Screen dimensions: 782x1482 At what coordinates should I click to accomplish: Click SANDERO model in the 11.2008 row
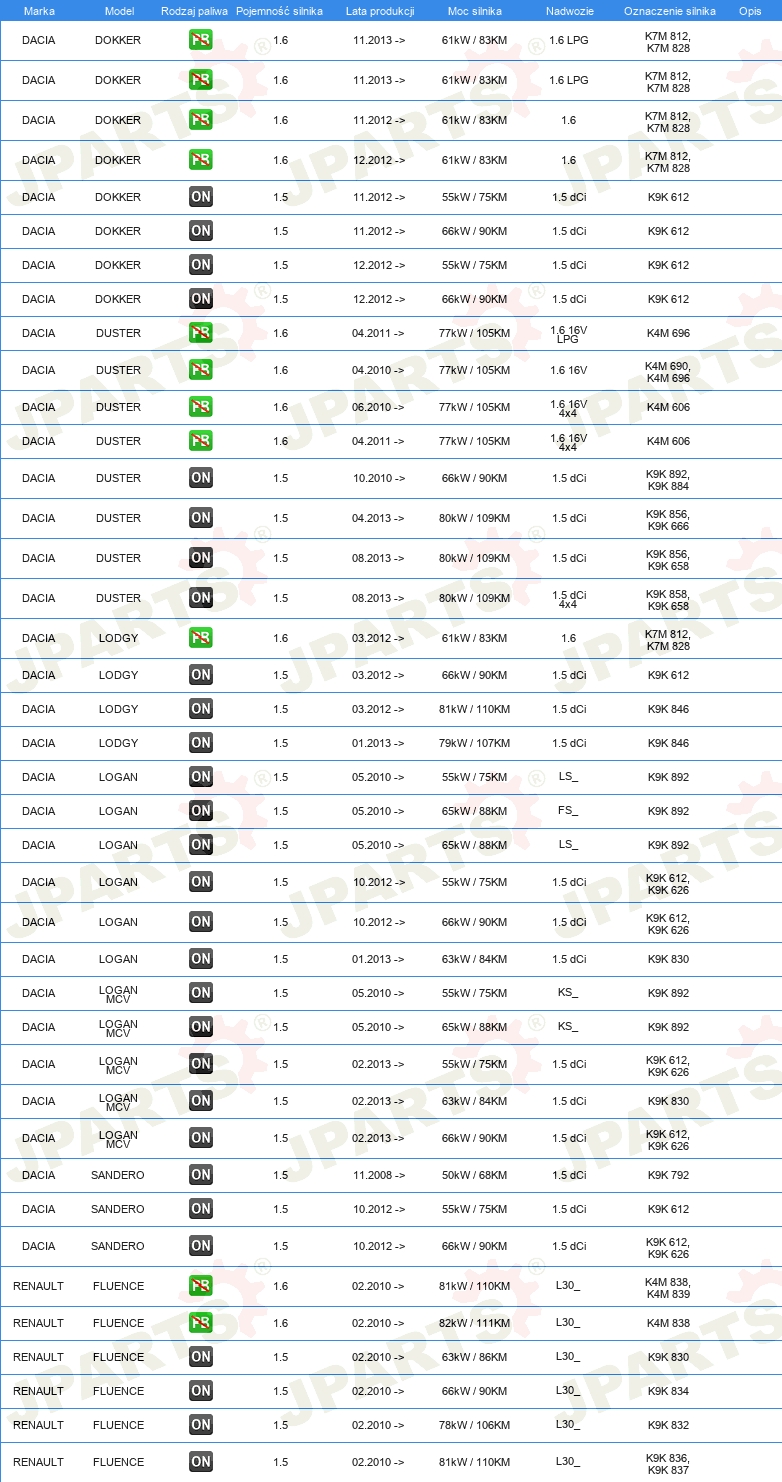pyautogui.click(x=118, y=1175)
